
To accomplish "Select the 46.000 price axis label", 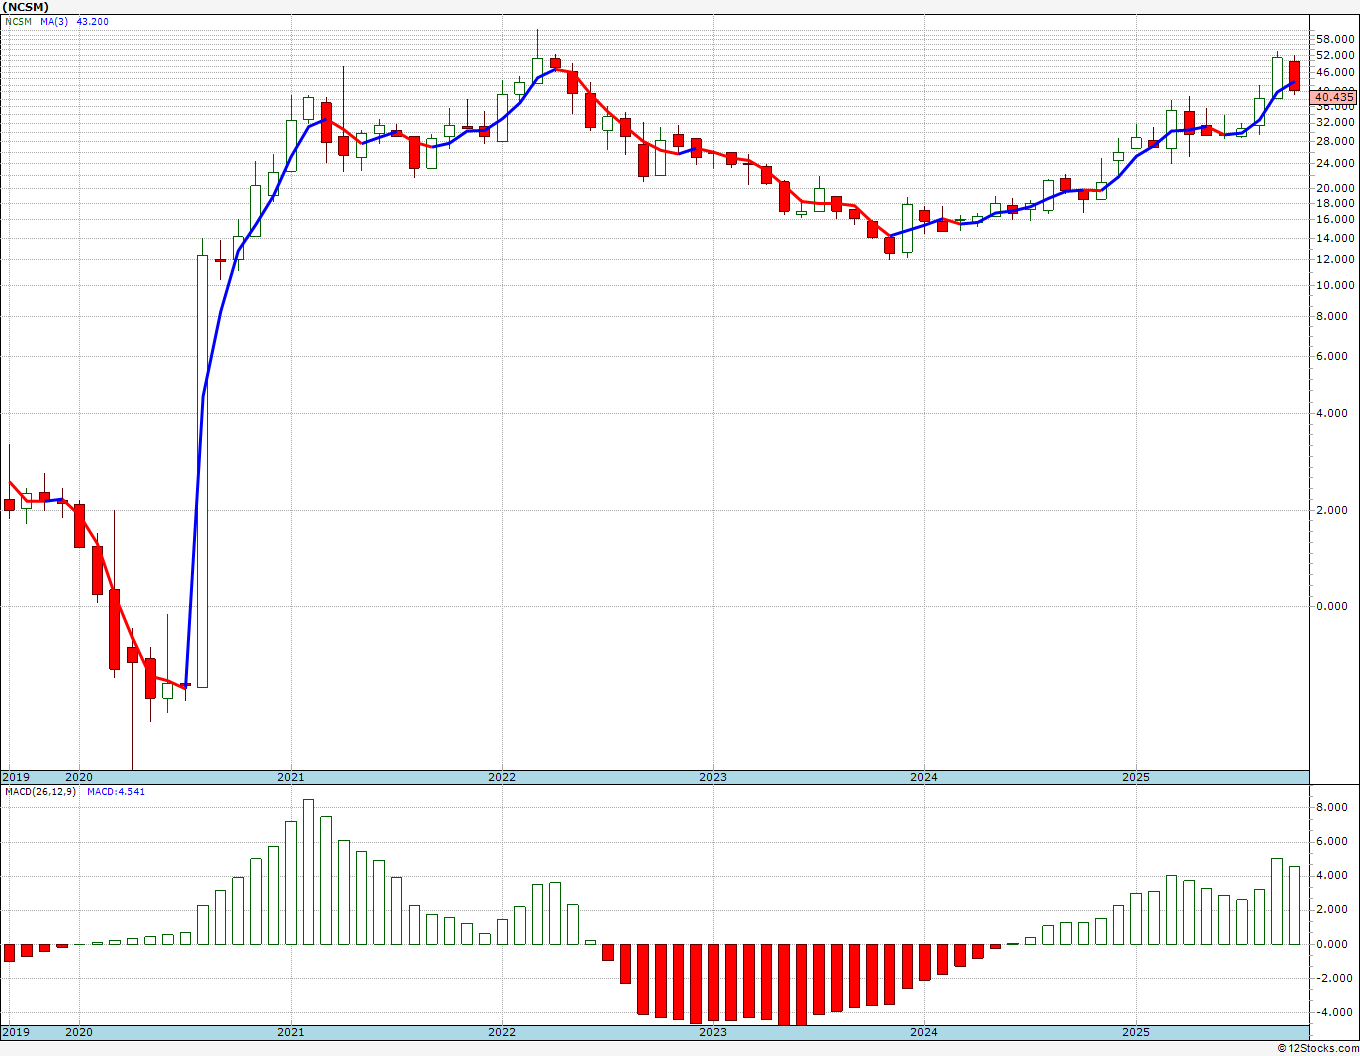I will tap(1335, 73).
